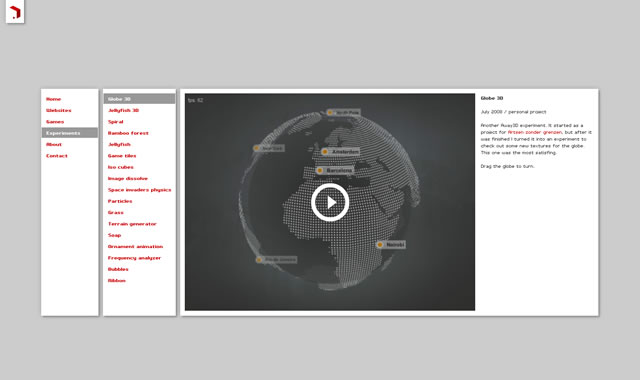Viewport: 640px width, 380px height.
Task: Open the Terrain generator experiment
Action: point(132,224)
